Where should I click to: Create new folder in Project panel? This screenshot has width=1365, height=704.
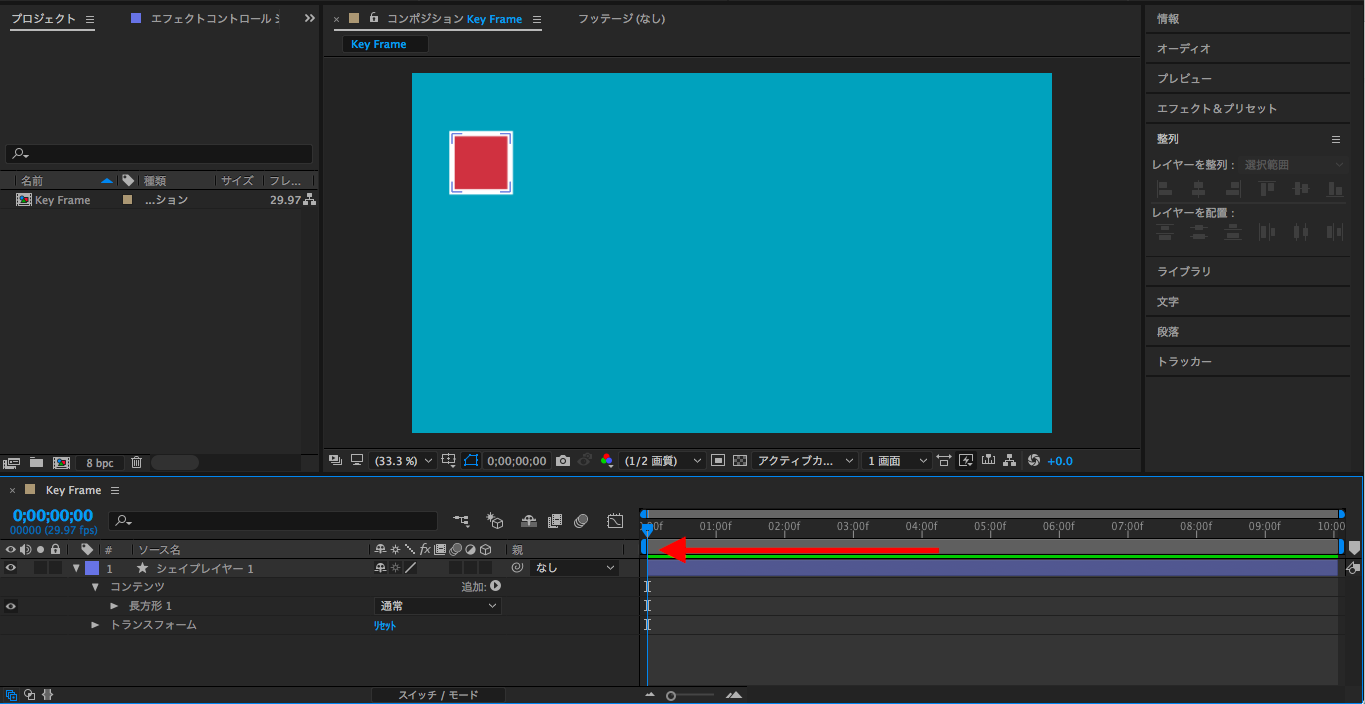36,463
